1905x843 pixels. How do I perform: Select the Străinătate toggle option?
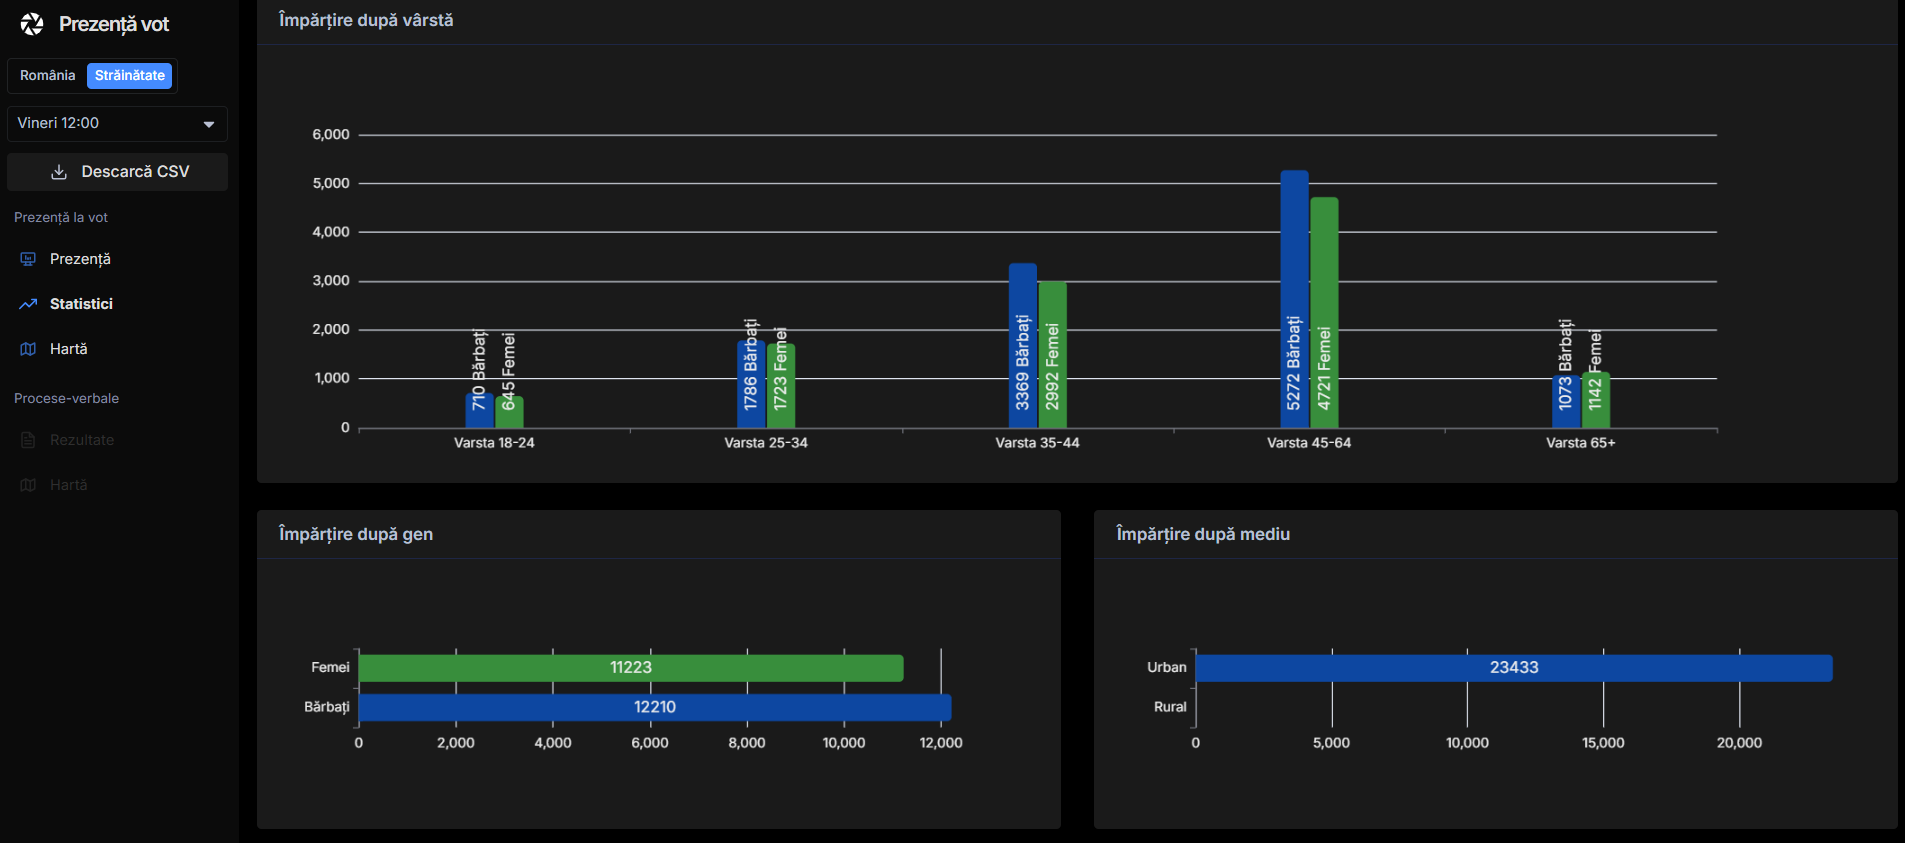130,76
